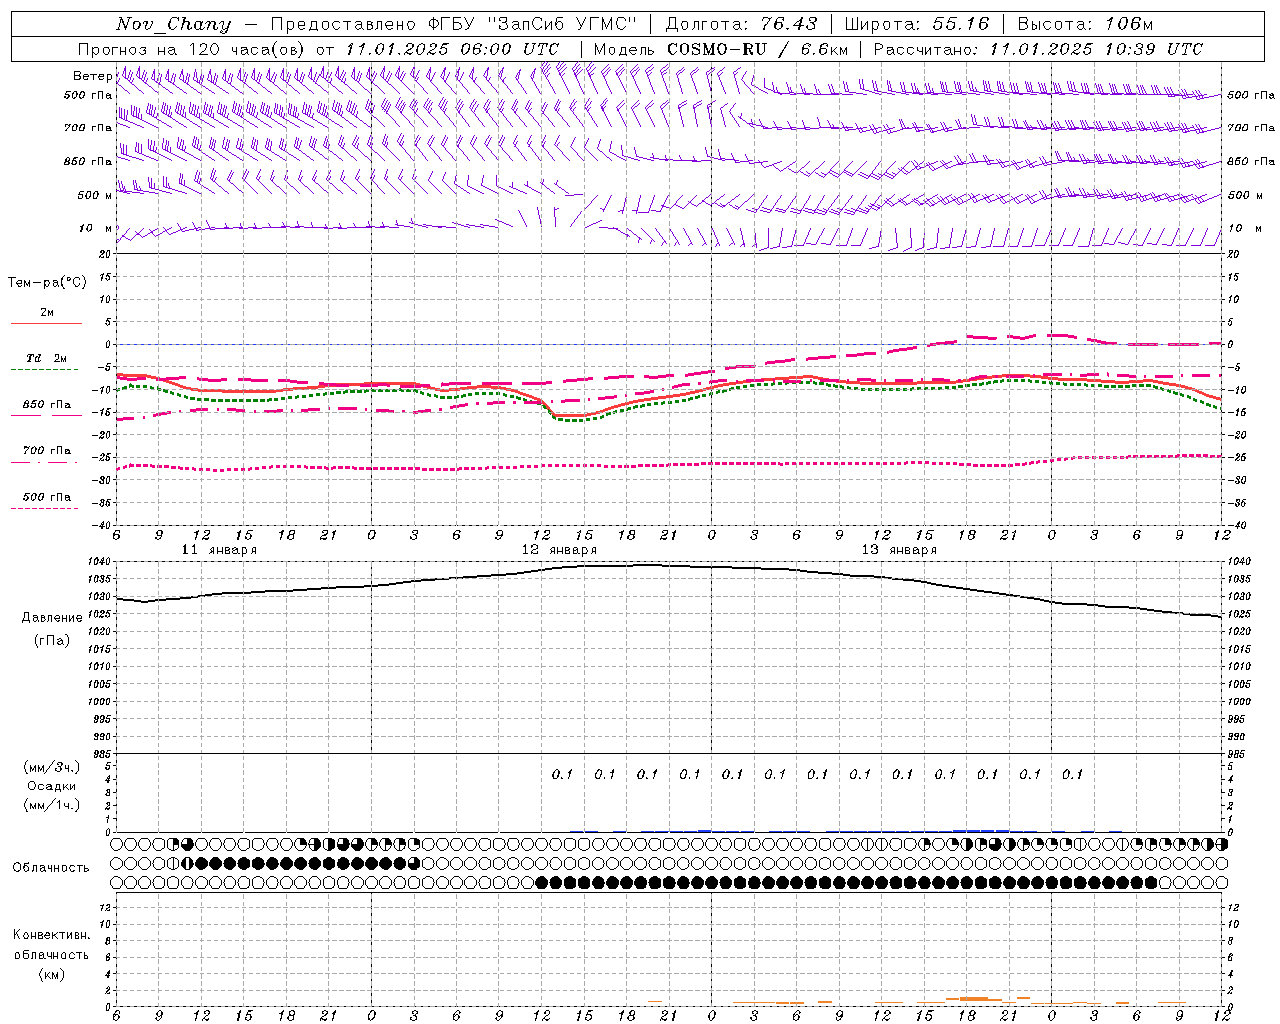Viewport: 1280px width, 1024px height.
Task: Click the computed time "11.01.2025 10:39 UTC"
Action: pyautogui.click(x=1096, y=49)
